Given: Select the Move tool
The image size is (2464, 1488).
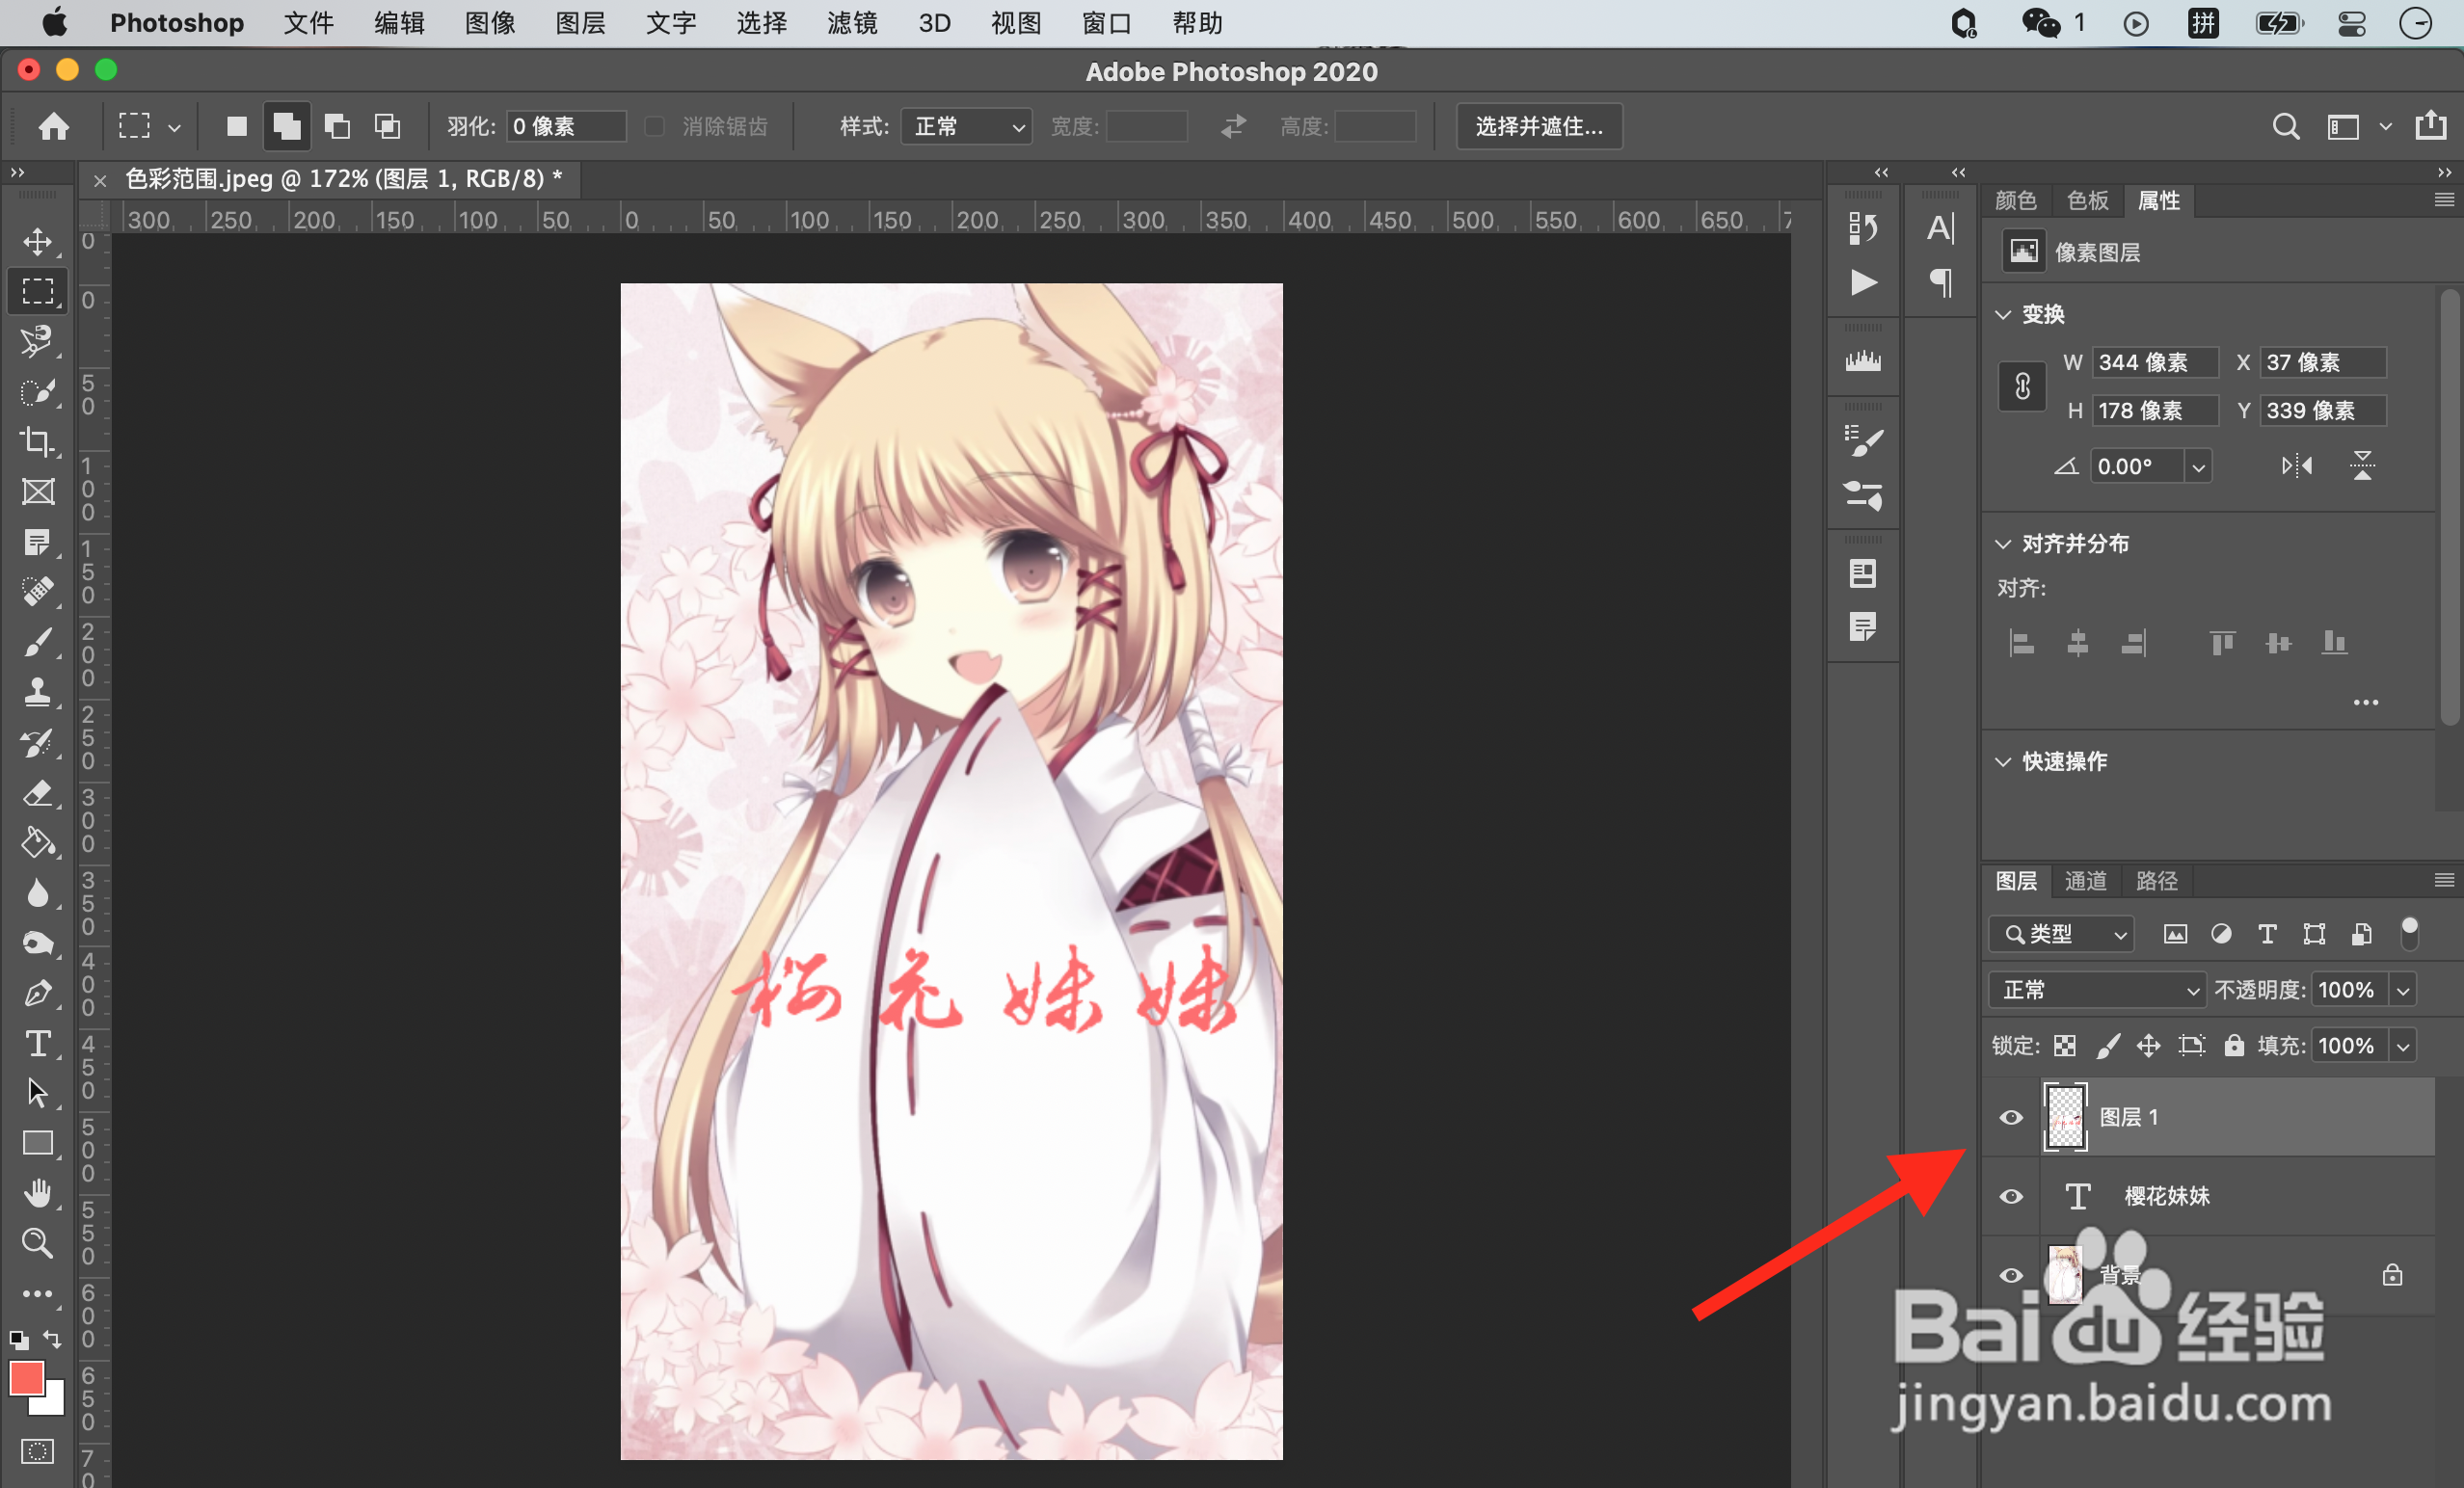Looking at the screenshot, I should coord(38,241).
